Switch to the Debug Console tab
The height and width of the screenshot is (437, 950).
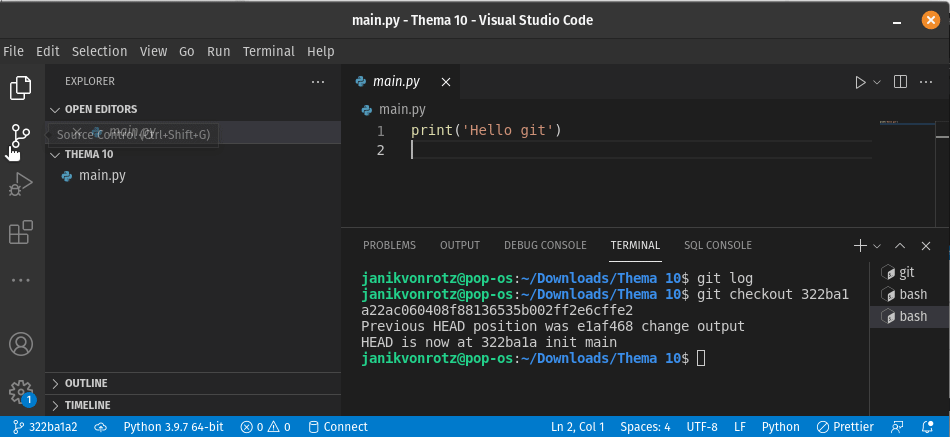point(545,245)
